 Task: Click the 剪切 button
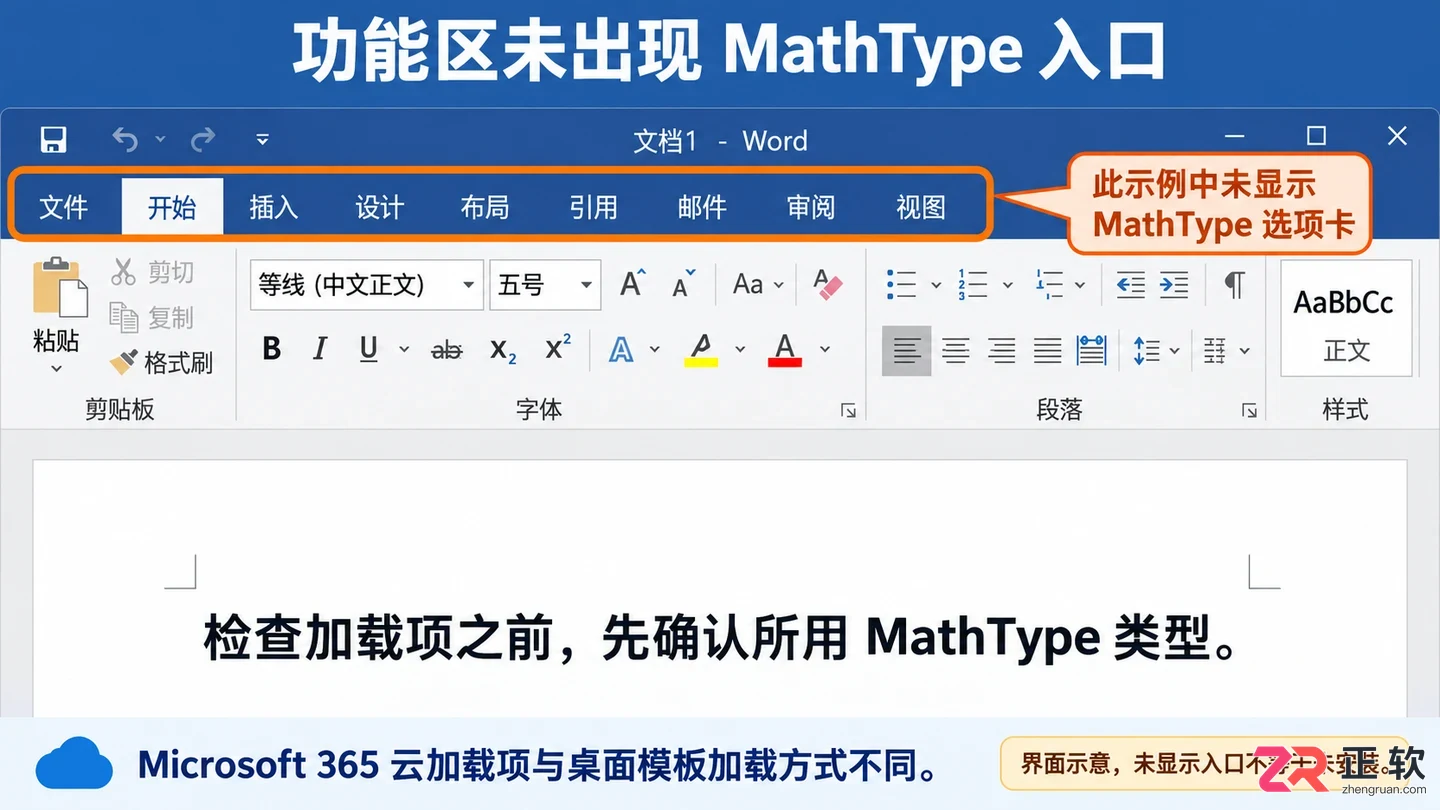[x=152, y=271]
